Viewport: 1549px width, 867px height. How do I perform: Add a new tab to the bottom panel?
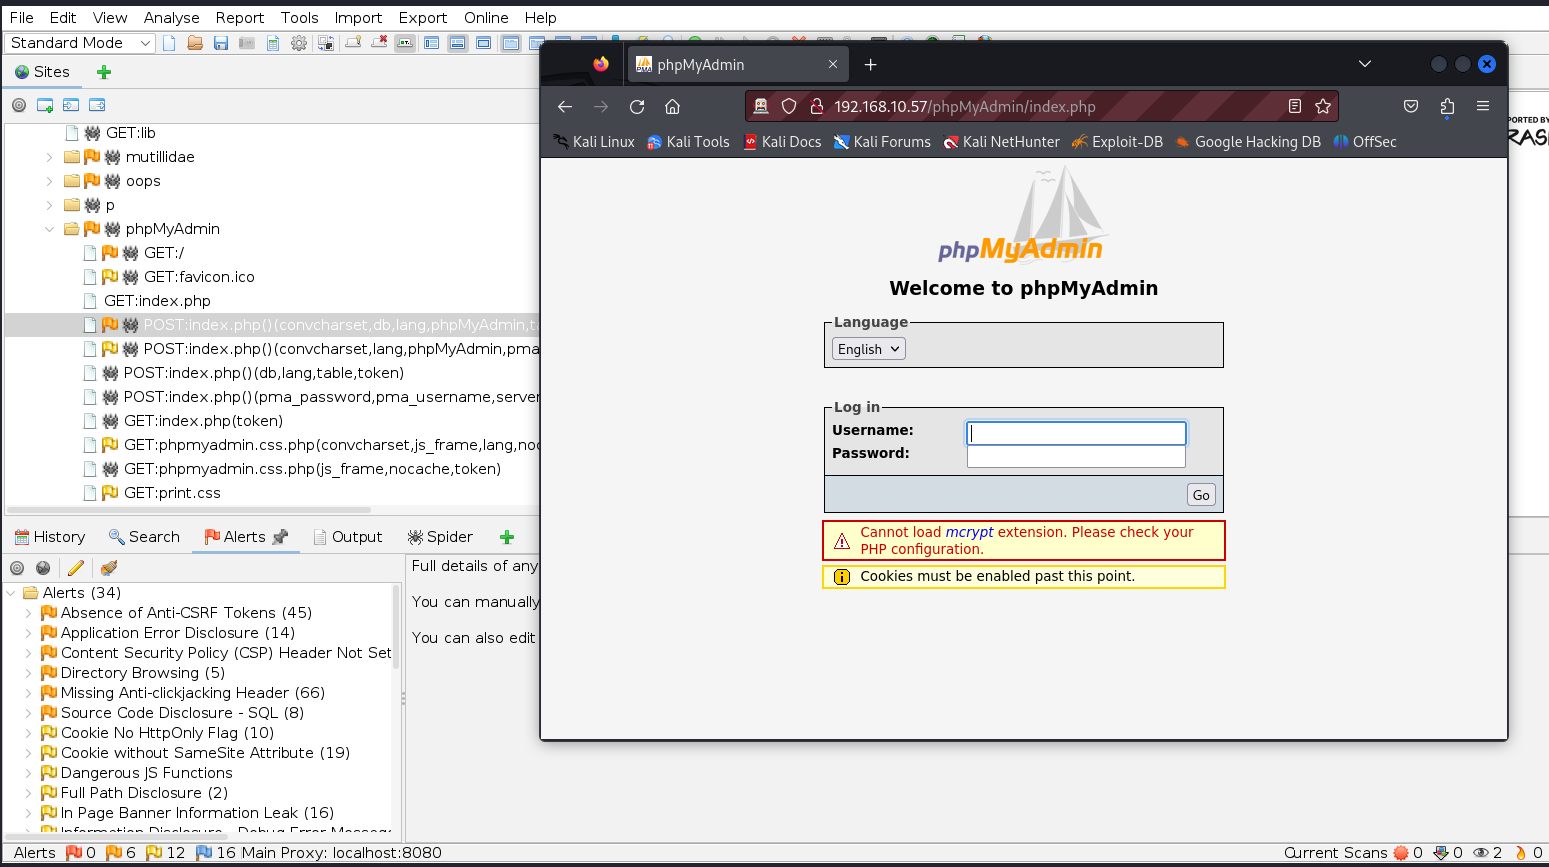click(507, 537)
